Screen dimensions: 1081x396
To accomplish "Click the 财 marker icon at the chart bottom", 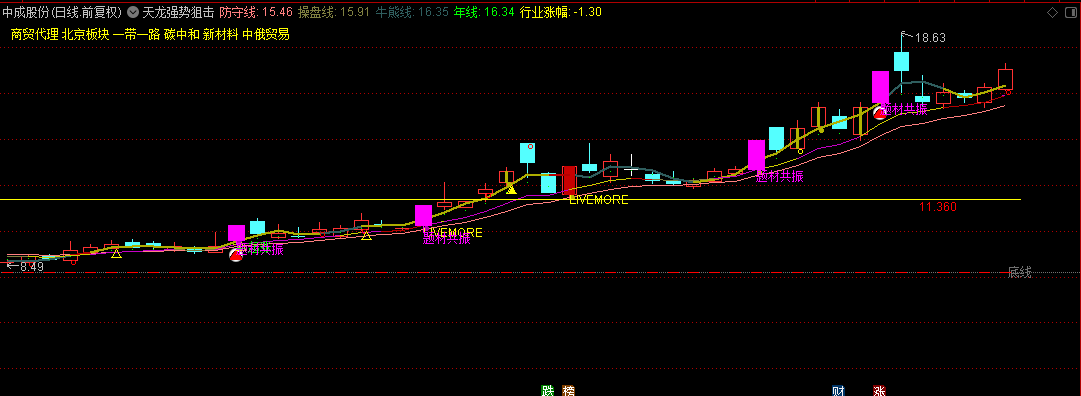I will [838, 390].
